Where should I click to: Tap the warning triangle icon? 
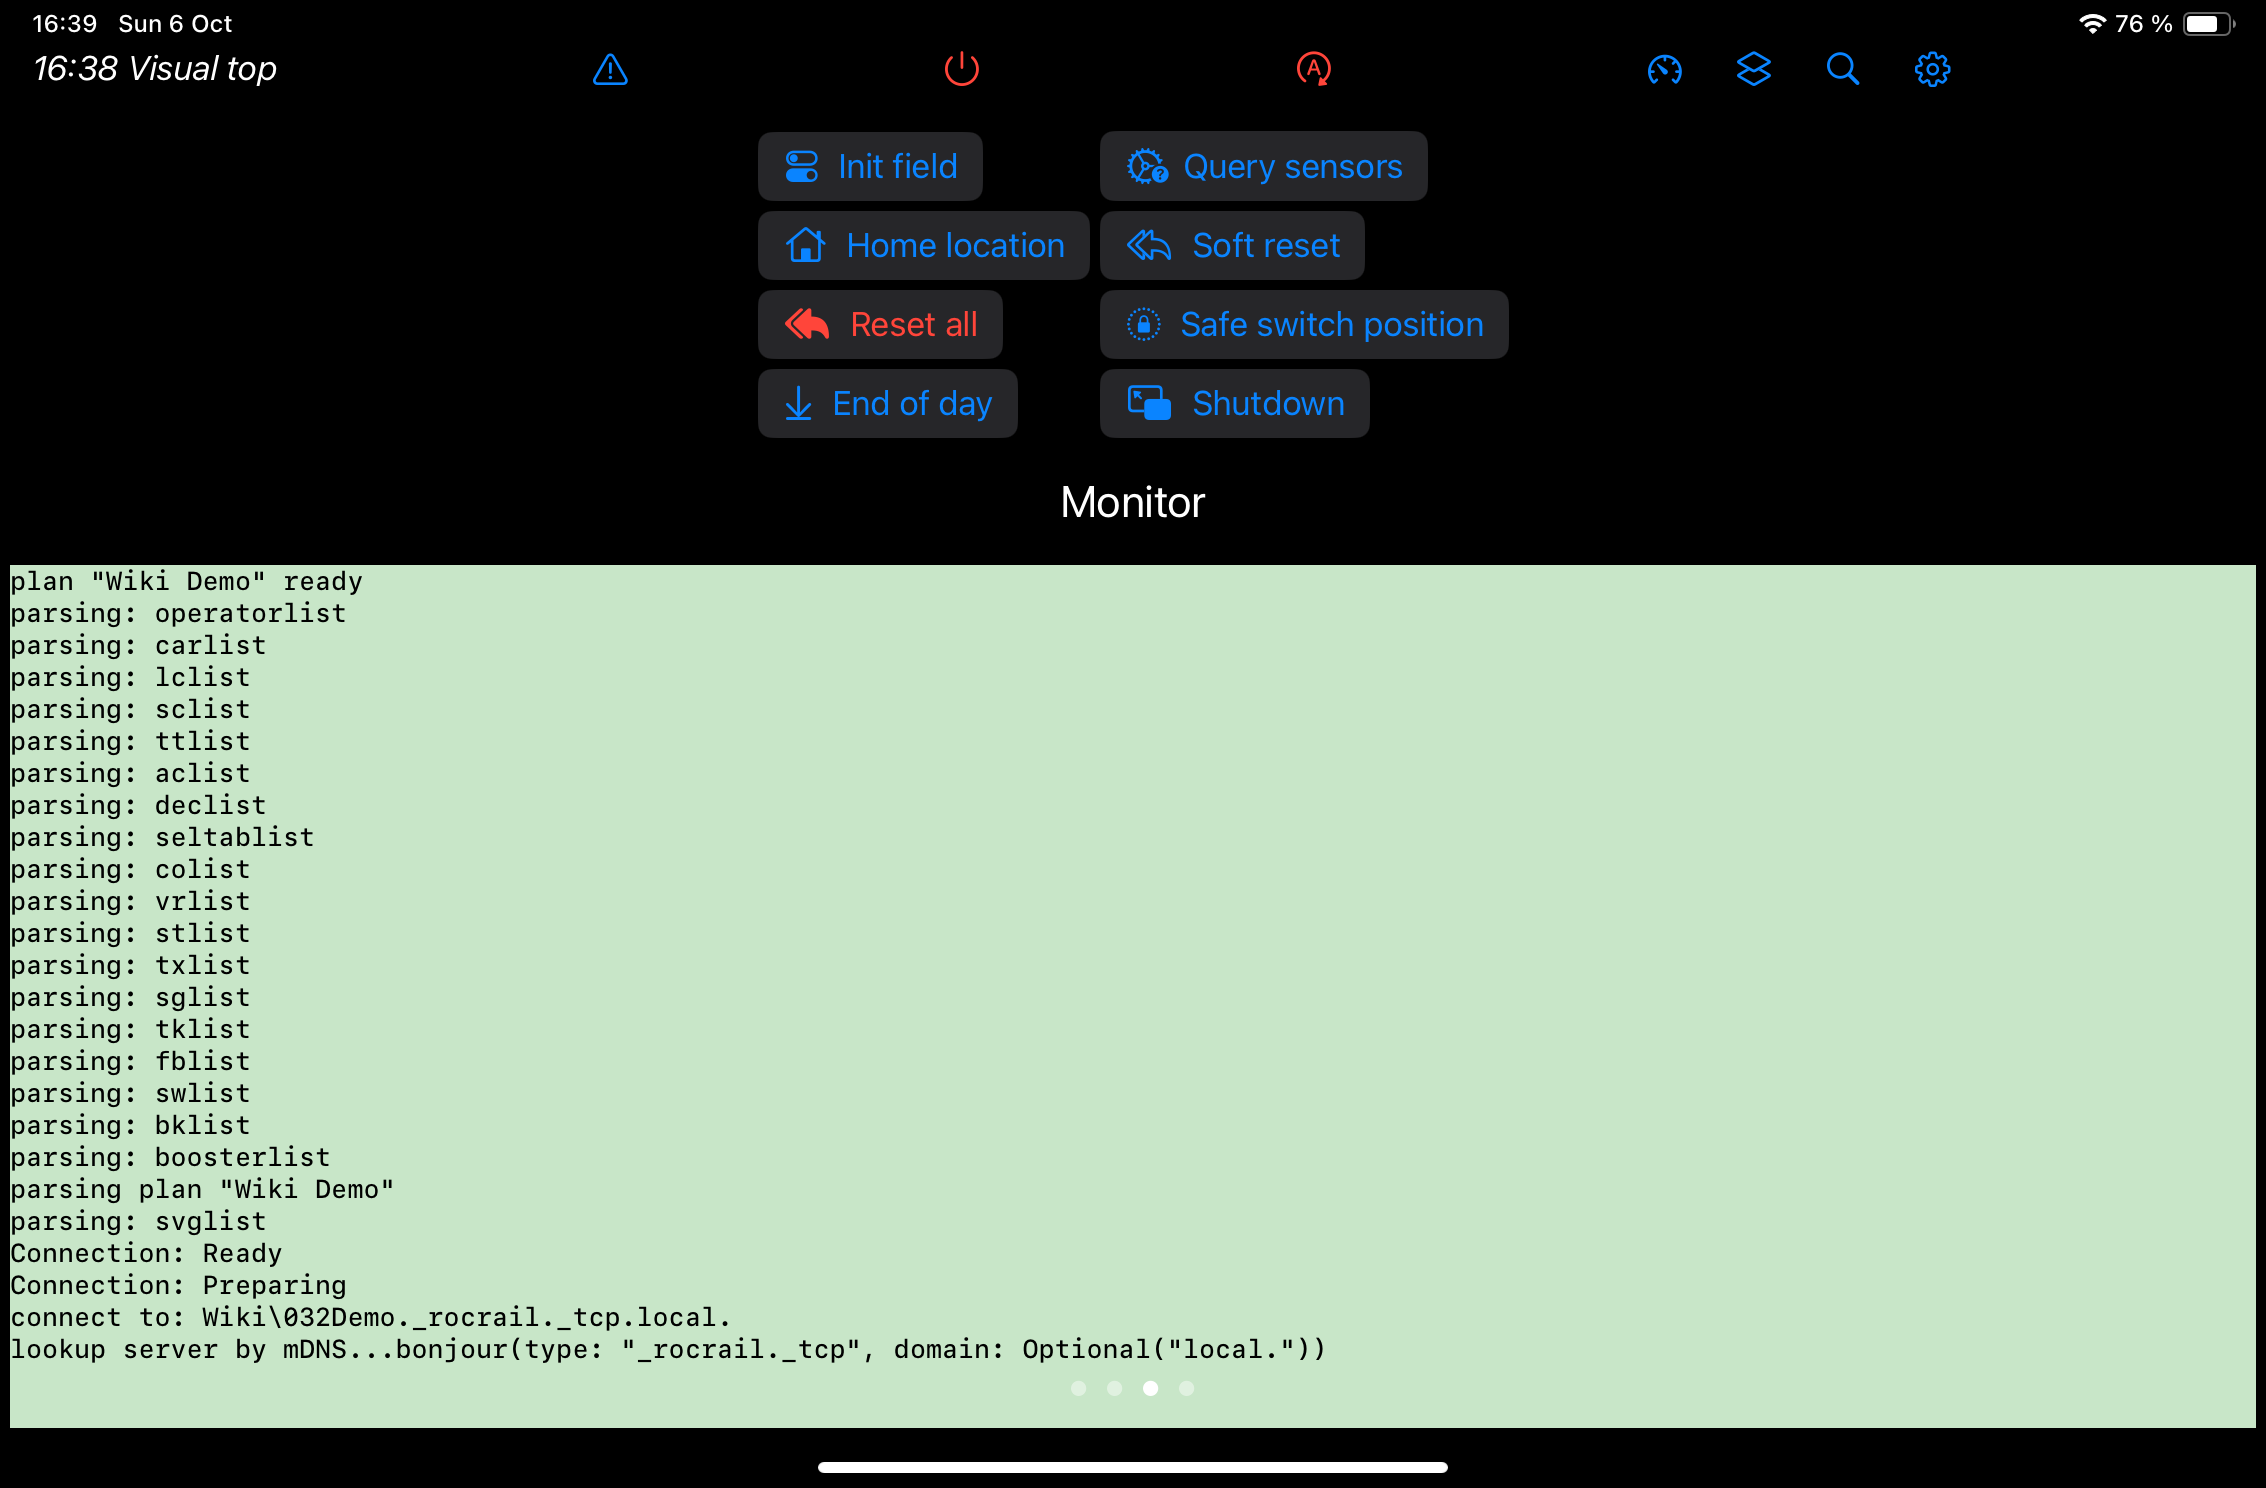click(x=610, y=70)
